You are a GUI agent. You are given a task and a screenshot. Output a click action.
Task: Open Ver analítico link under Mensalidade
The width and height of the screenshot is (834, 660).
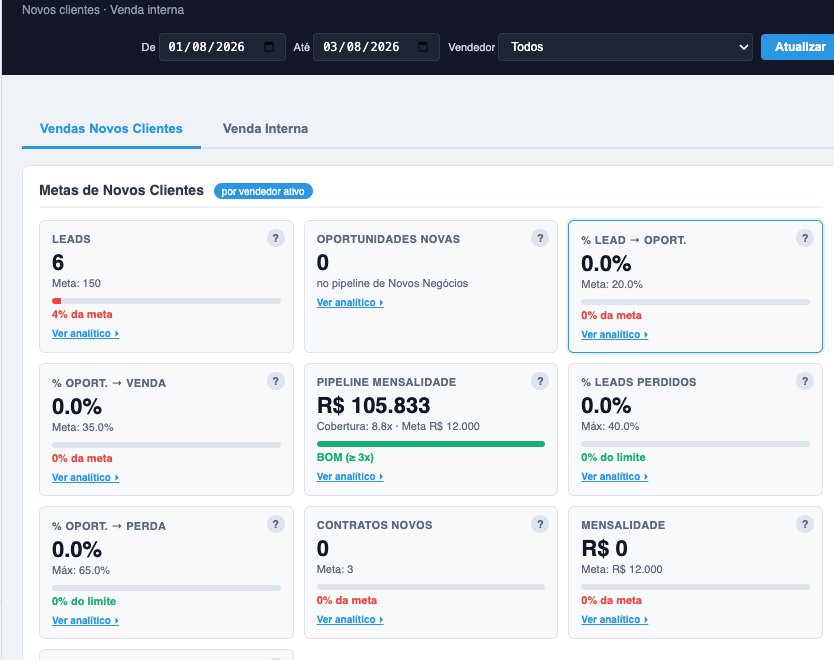pos(614,620)
